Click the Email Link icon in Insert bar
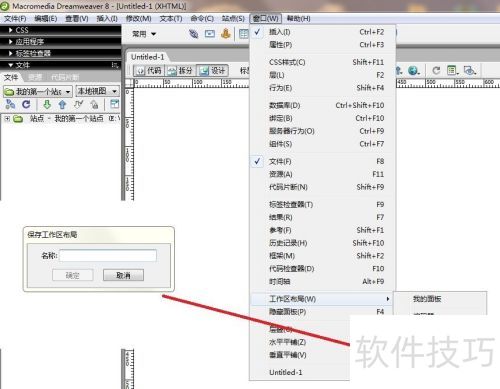Screen dimensions: 500x389 (210, 34)
